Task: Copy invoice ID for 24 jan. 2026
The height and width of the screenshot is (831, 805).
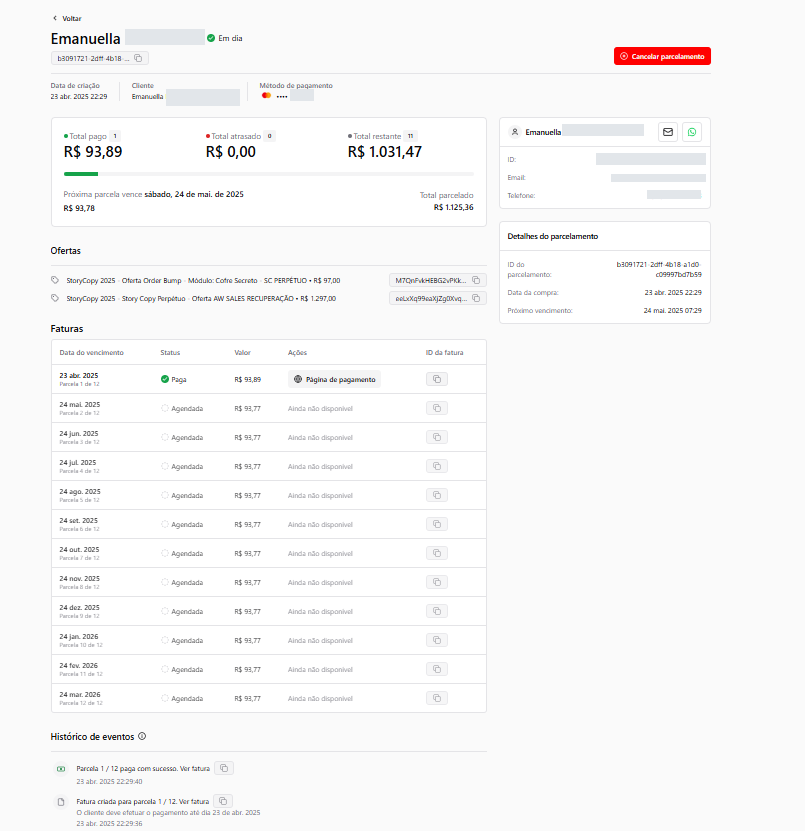Action: (x=437, y=640)
